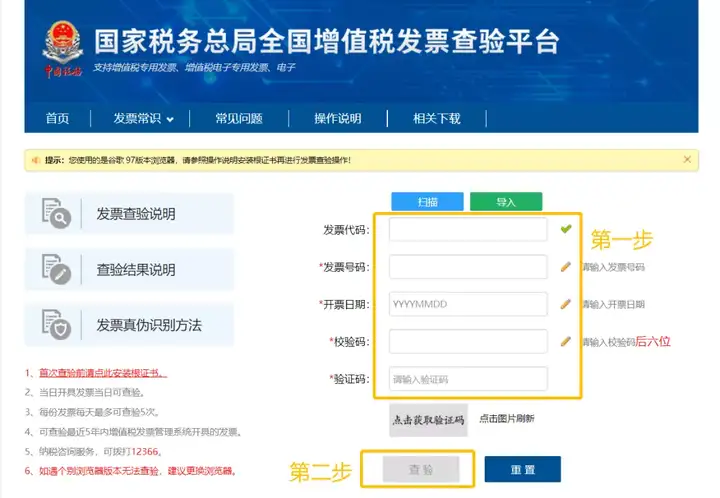720x498 pixels.
Task: Click the 每份发票每天最多可查验5次 note
Action: click(x=99, y=412)
